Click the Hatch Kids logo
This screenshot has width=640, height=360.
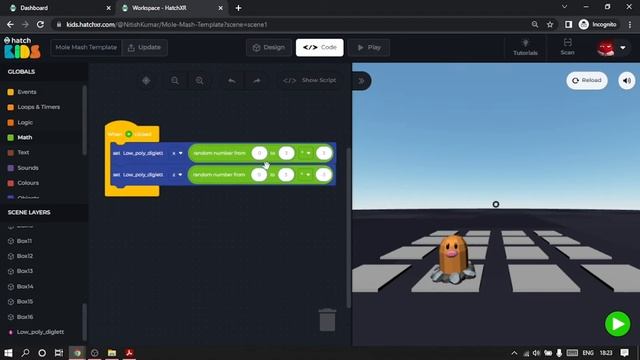click(22, 48)
